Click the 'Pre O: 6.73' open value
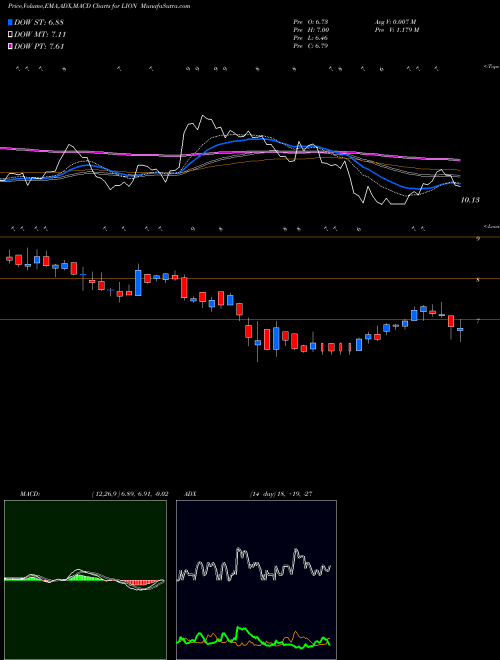The height and width of the screenshot is (660, 500). pyautogui.click(x=311, y=22)
